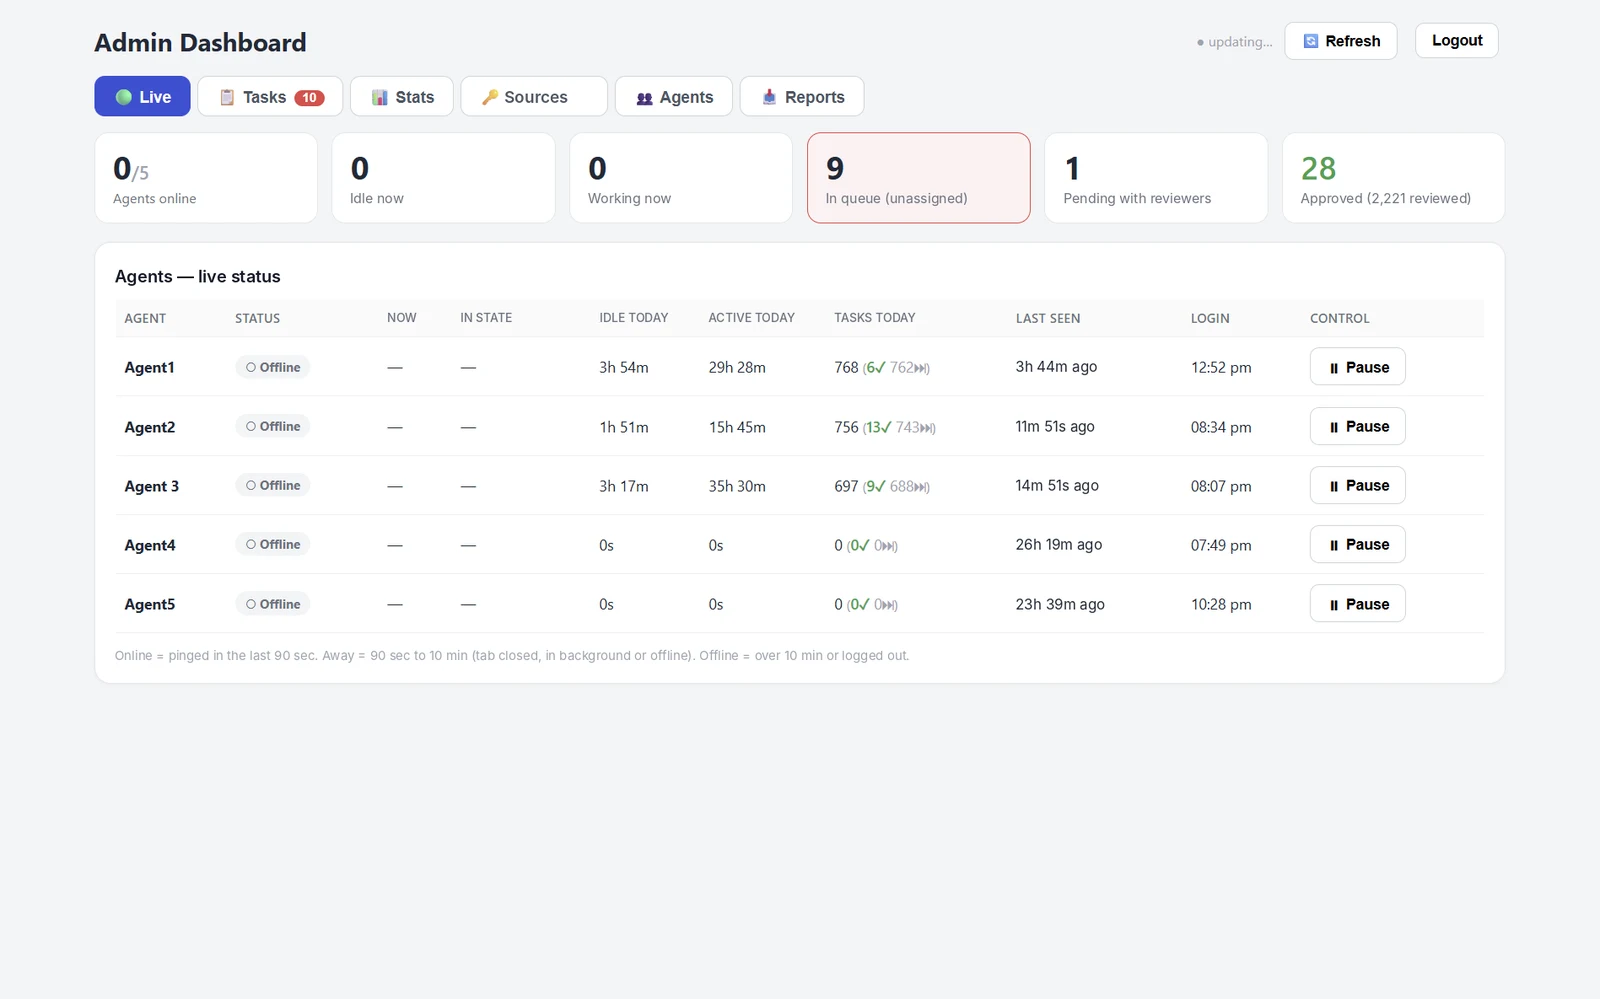Pause Agent4
Image resolution: width=1600 pixels, height=999 pixels.
[1358, 544]
